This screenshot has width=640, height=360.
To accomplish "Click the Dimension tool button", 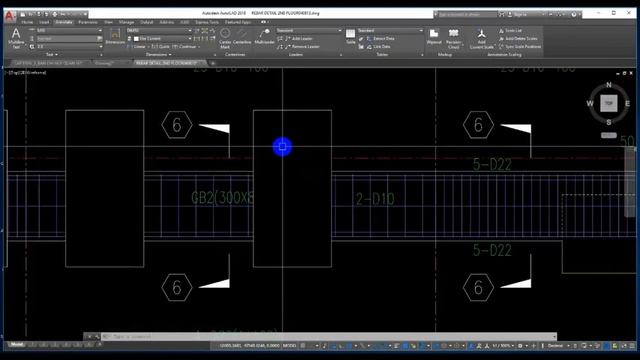I will 115,36.
